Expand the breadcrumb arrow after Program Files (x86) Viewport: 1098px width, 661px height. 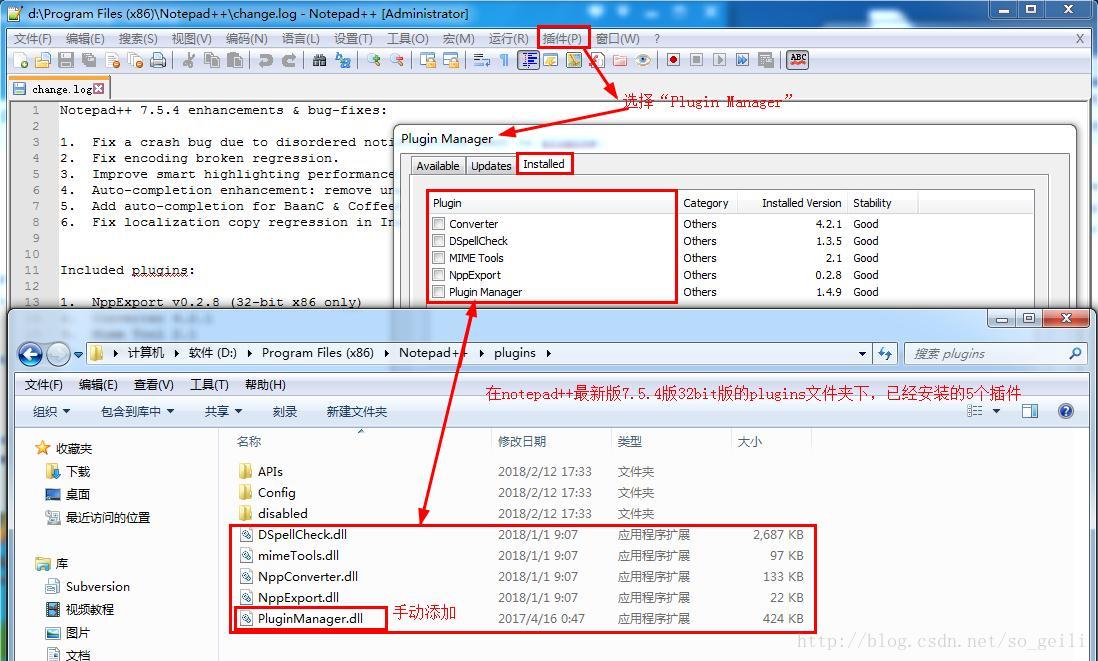point(387,353)
